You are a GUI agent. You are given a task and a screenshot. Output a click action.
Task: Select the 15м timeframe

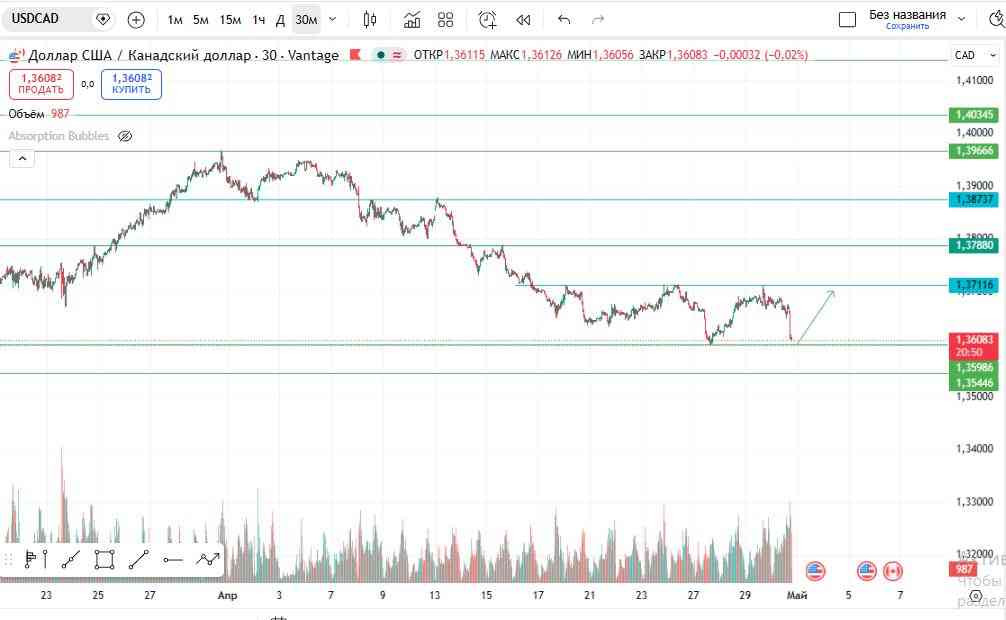coord(230,20)
